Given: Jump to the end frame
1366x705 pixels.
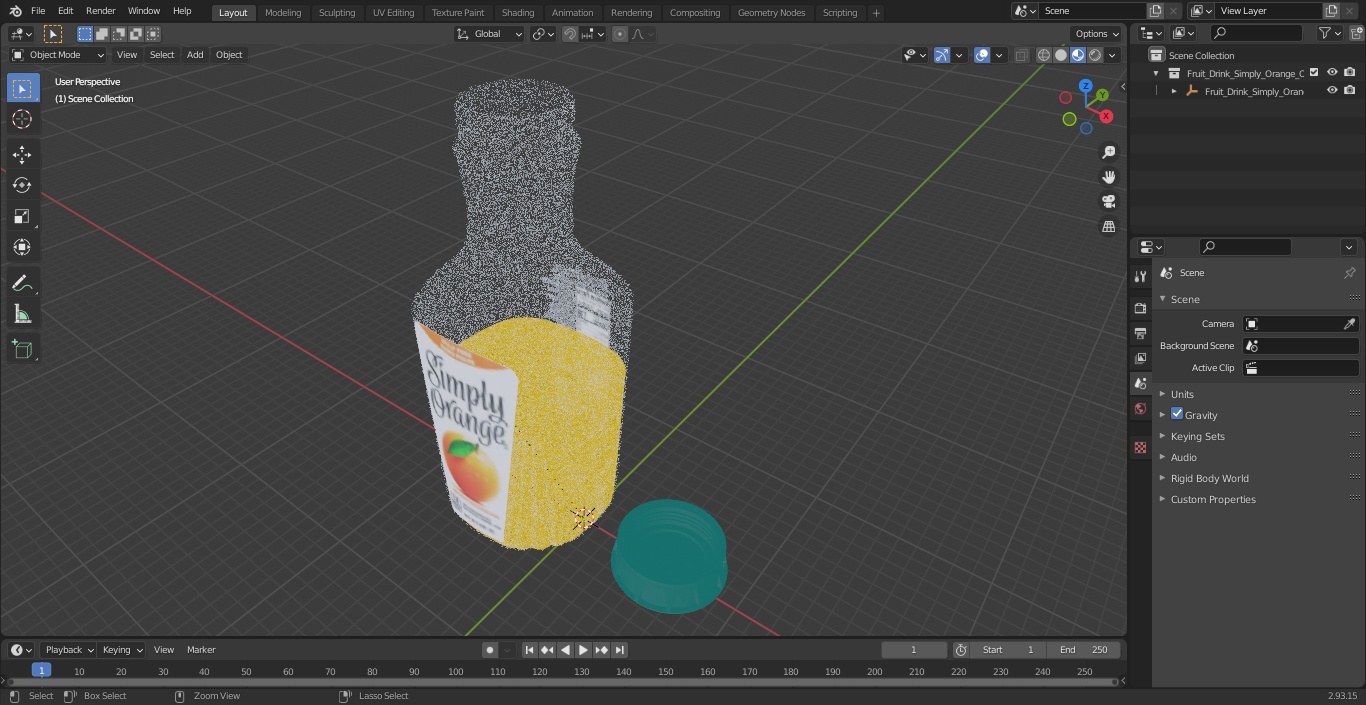Looking at the screenshot, I should (619, 650).
